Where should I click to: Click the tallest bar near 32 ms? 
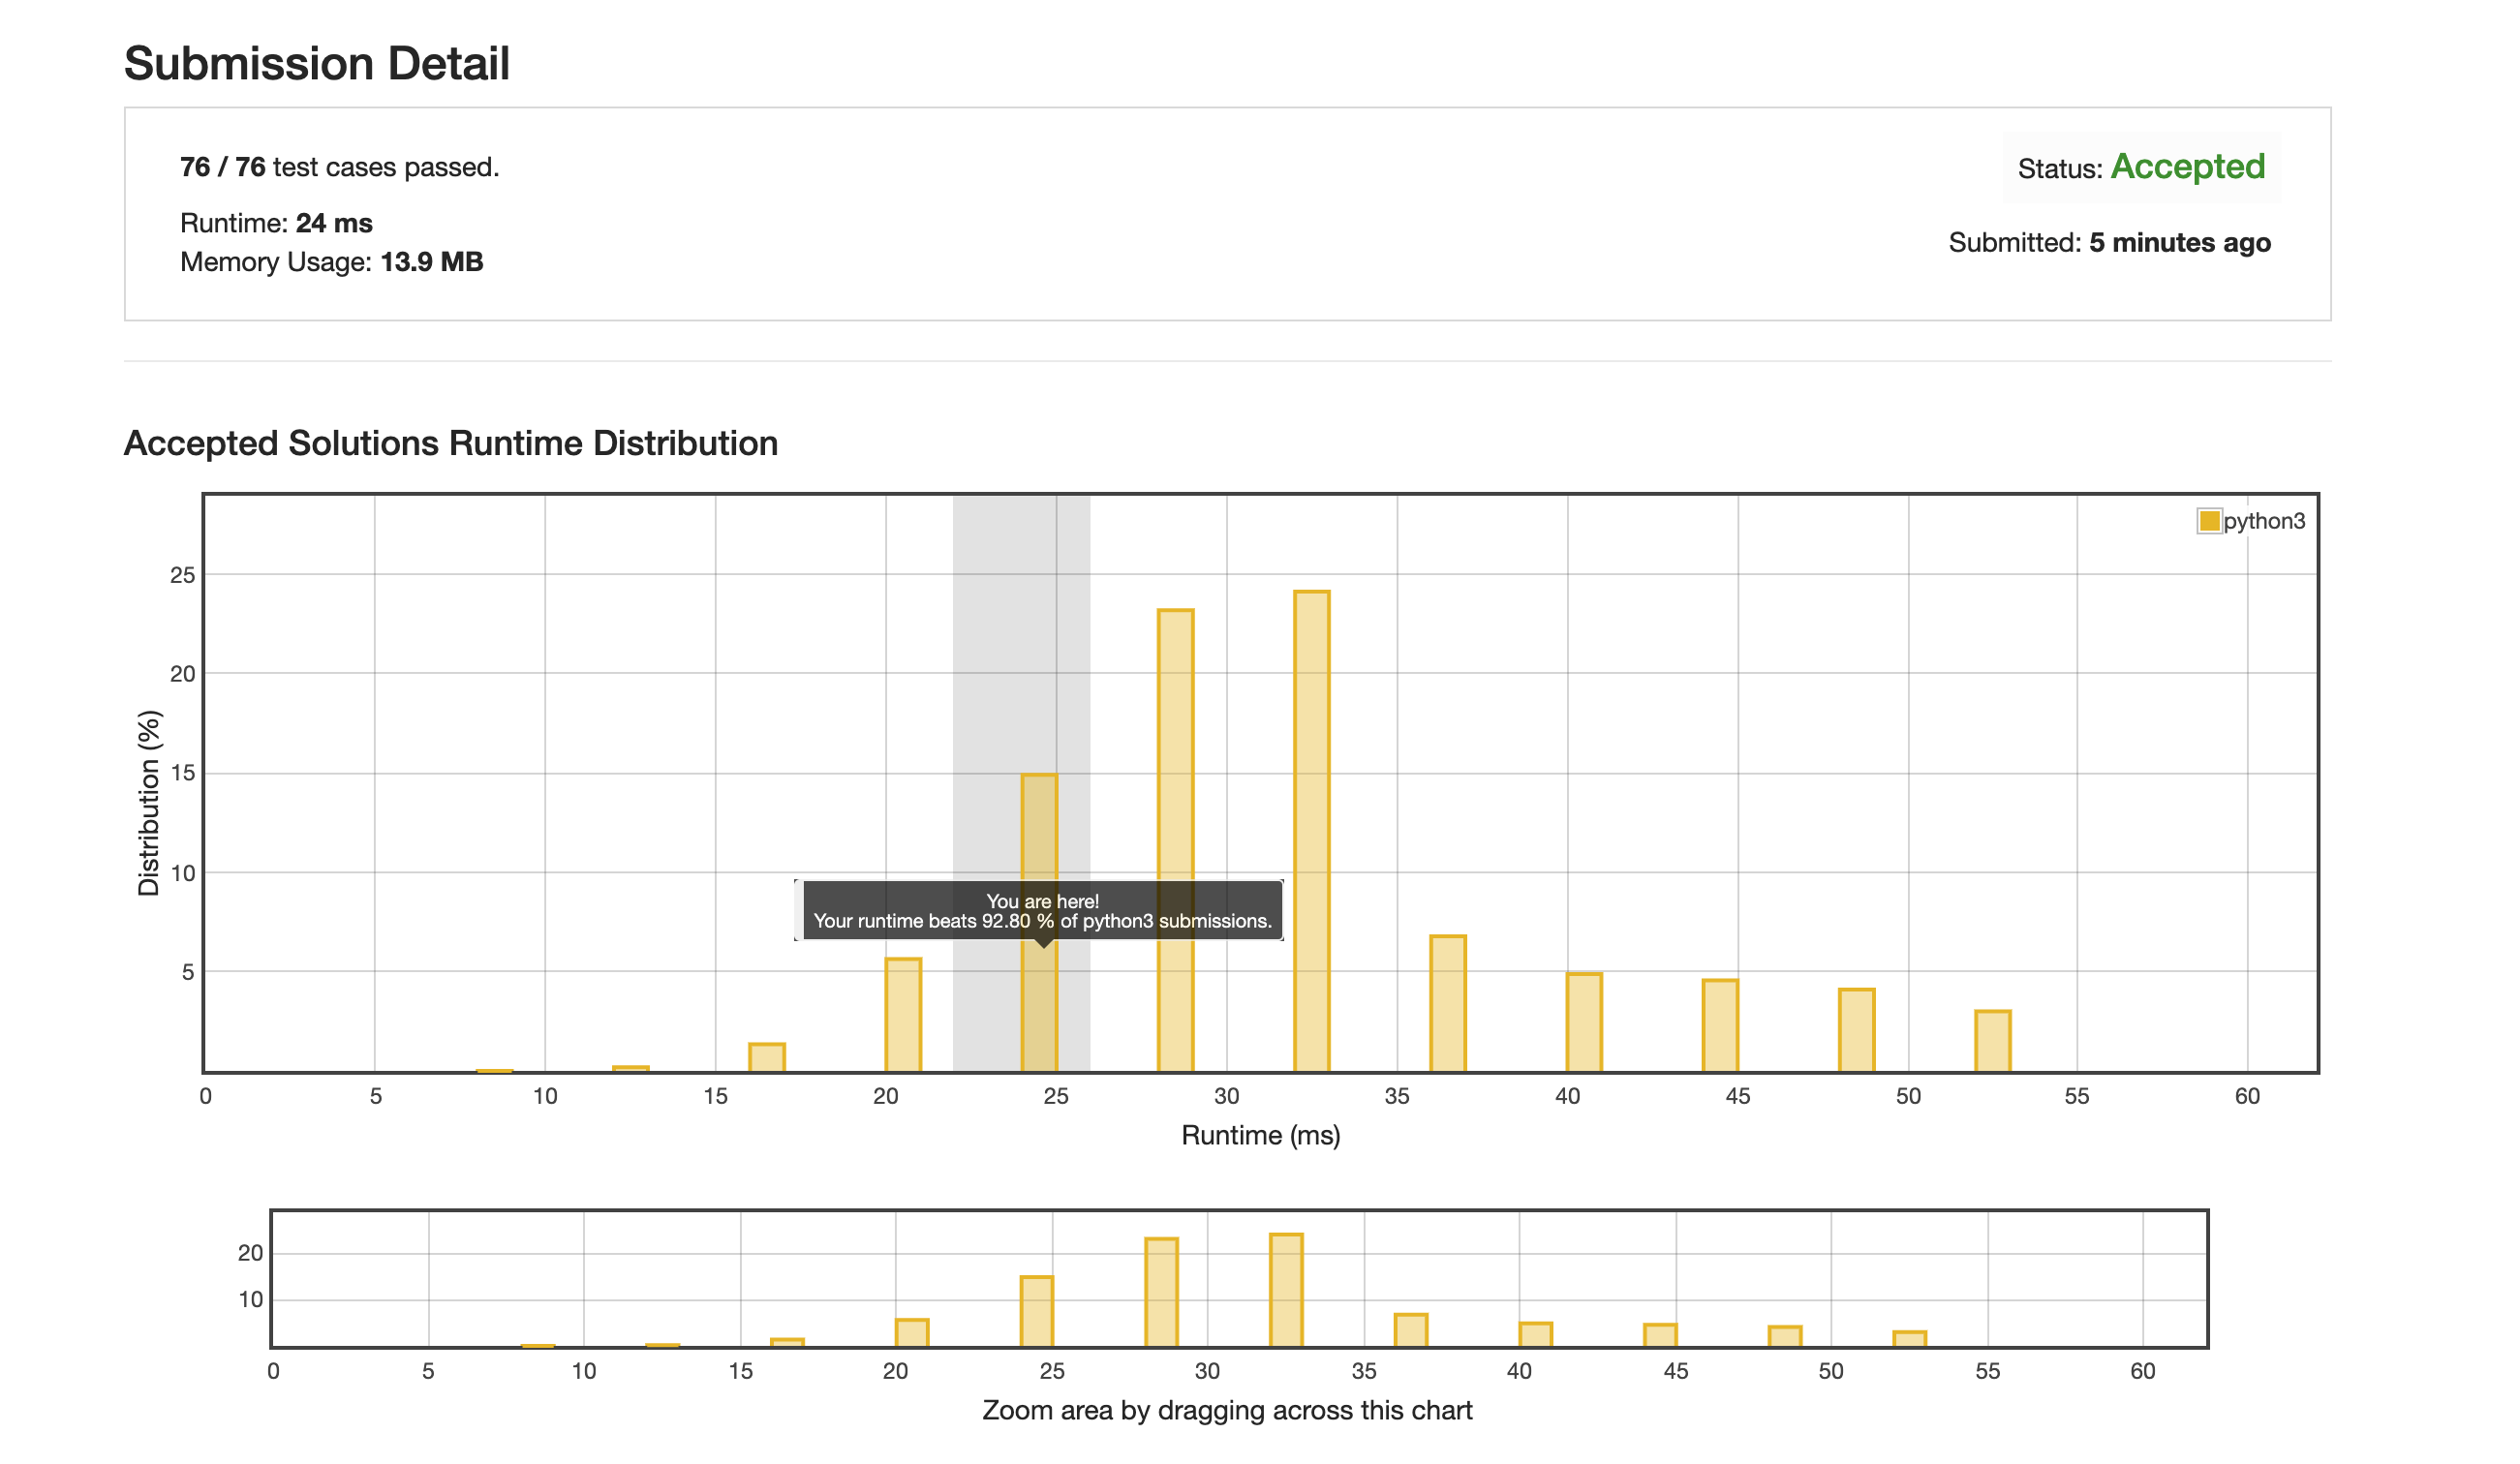coord(1311,830)
